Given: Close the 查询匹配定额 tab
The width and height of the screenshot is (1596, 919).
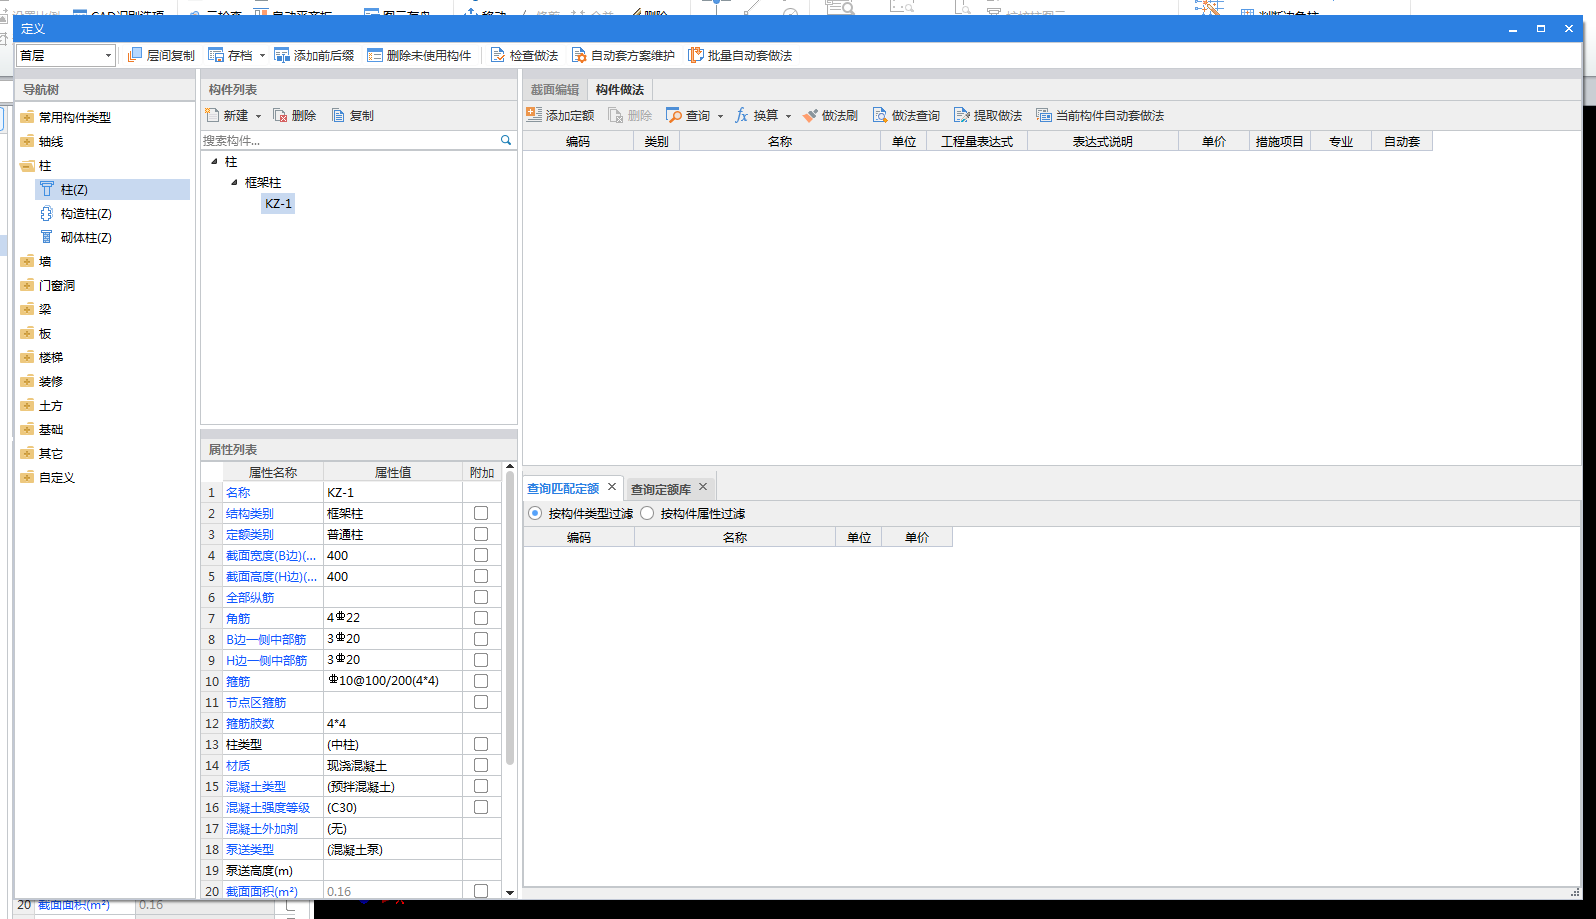Looking at the screenshot, I should point(612,487).
